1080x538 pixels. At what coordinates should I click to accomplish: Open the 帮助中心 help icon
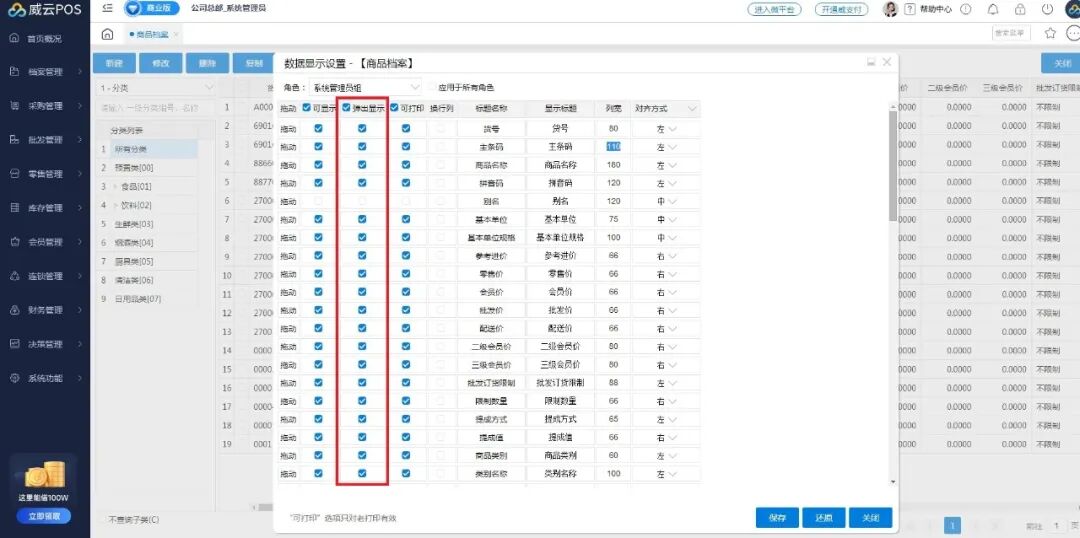[x=910, y=9]
